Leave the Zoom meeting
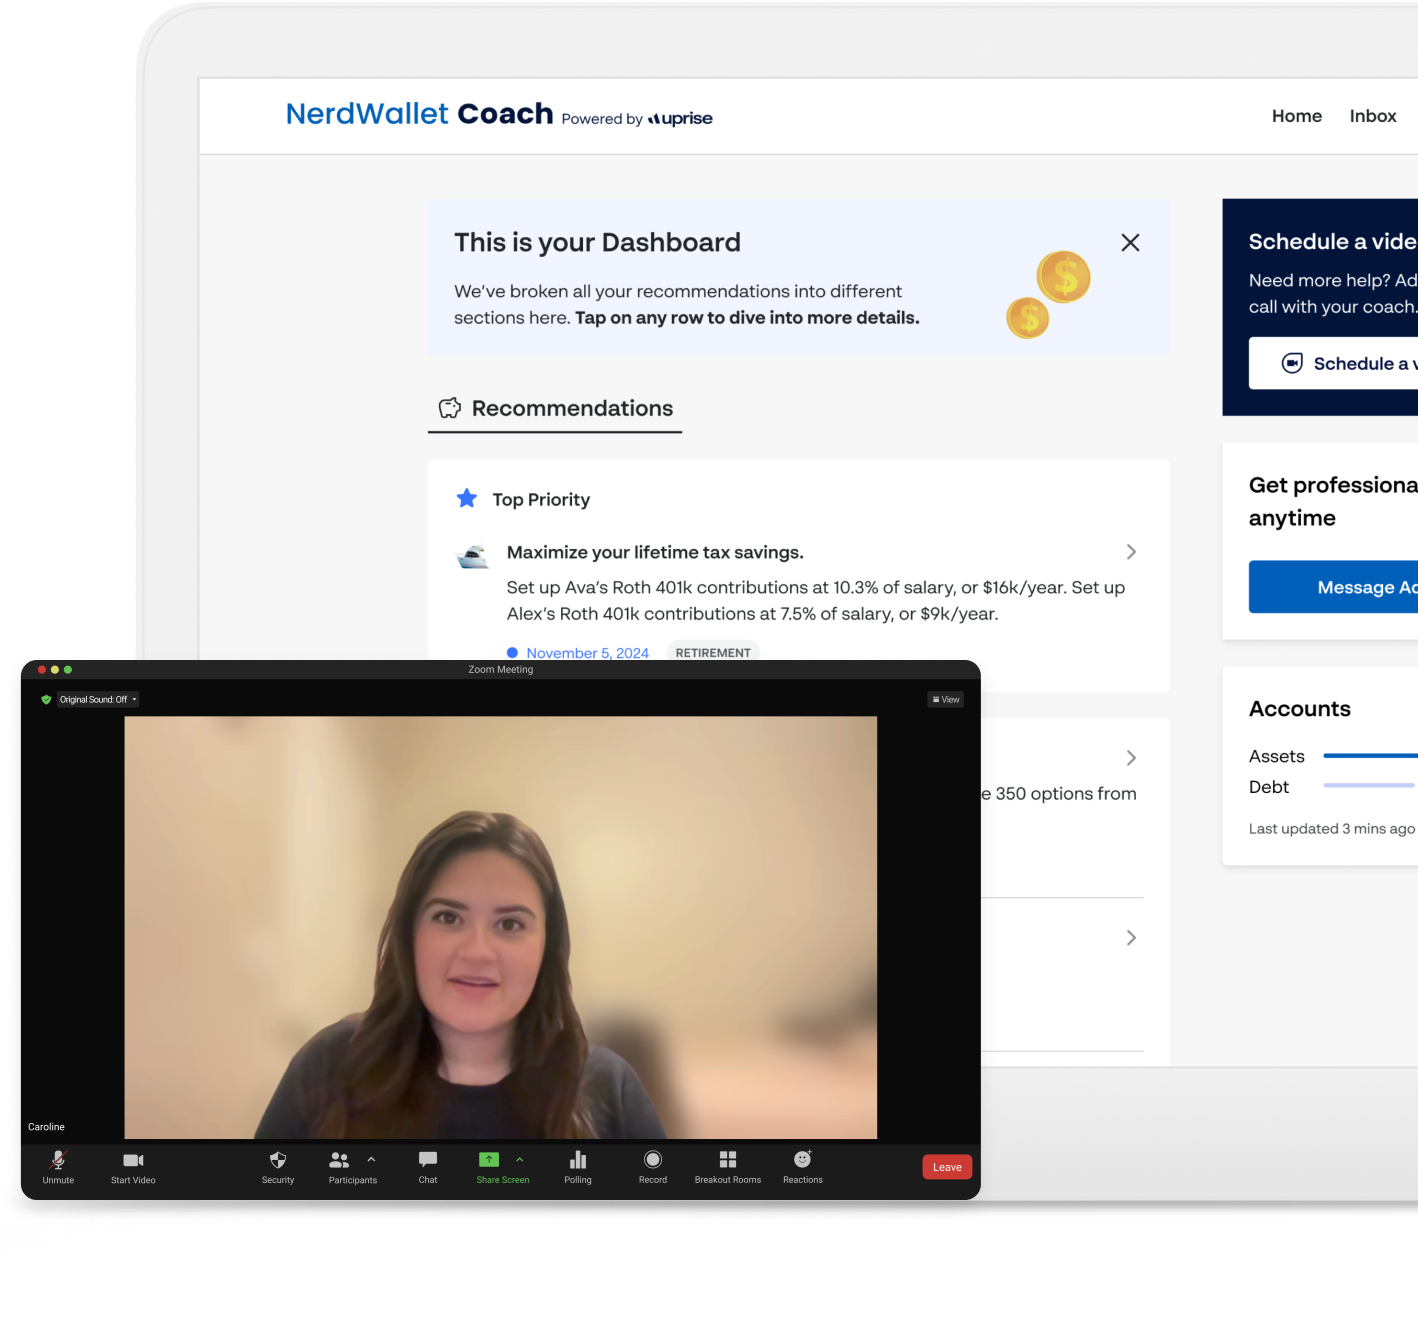This screenshot has width=1418, height=1320. tap(946, 1167)
